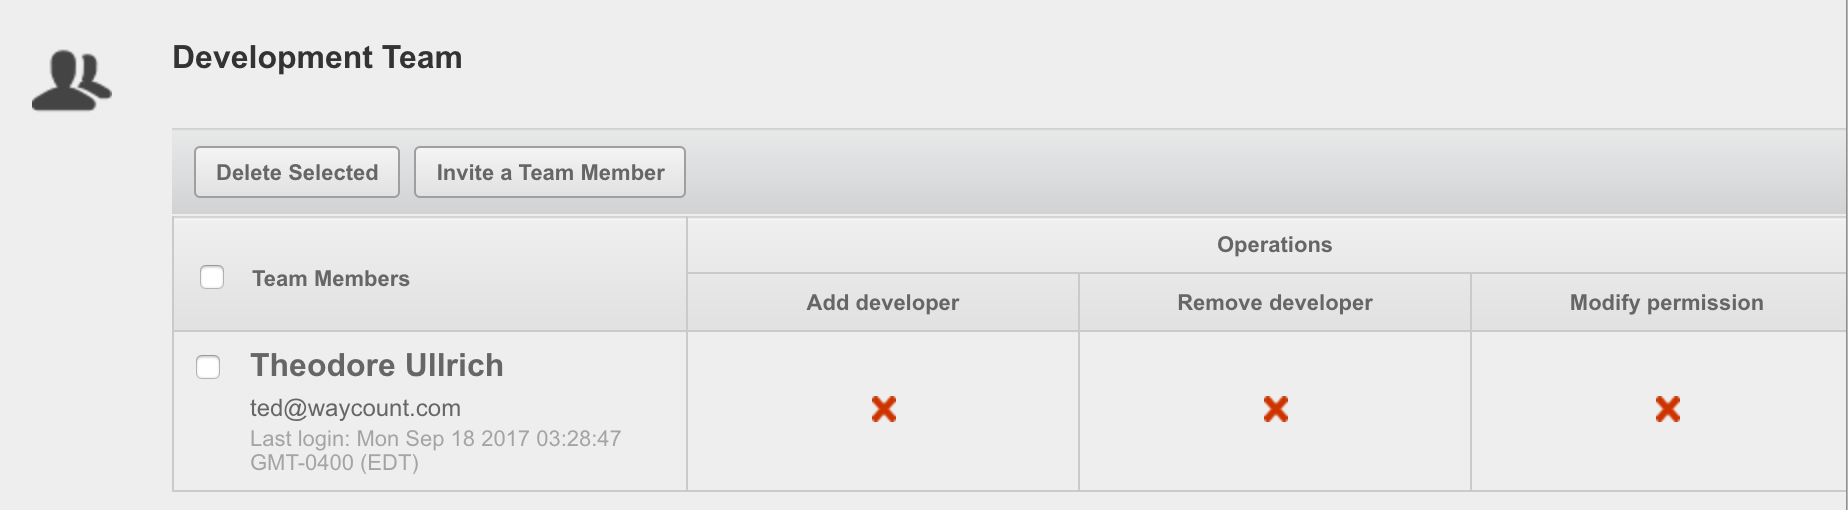Click the team members group icon

(x=71, y=80)
